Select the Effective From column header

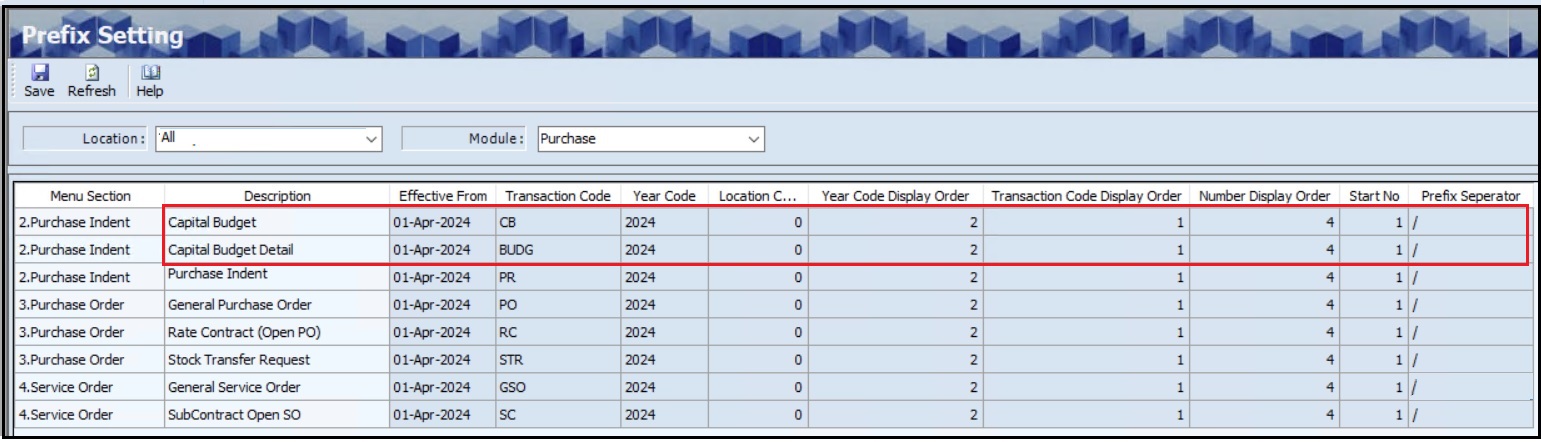click(442, 195)
